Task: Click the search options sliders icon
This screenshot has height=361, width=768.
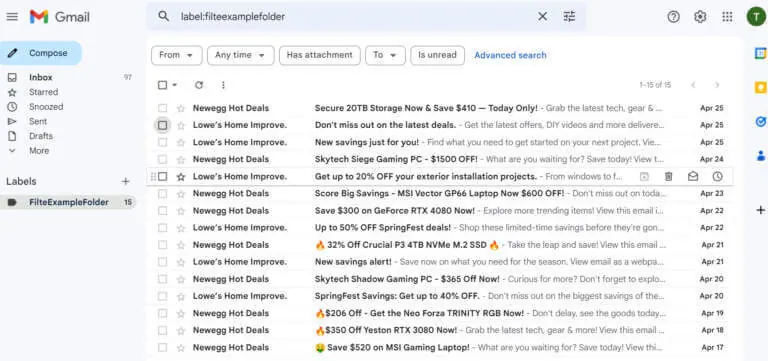Action: point(569,17)
